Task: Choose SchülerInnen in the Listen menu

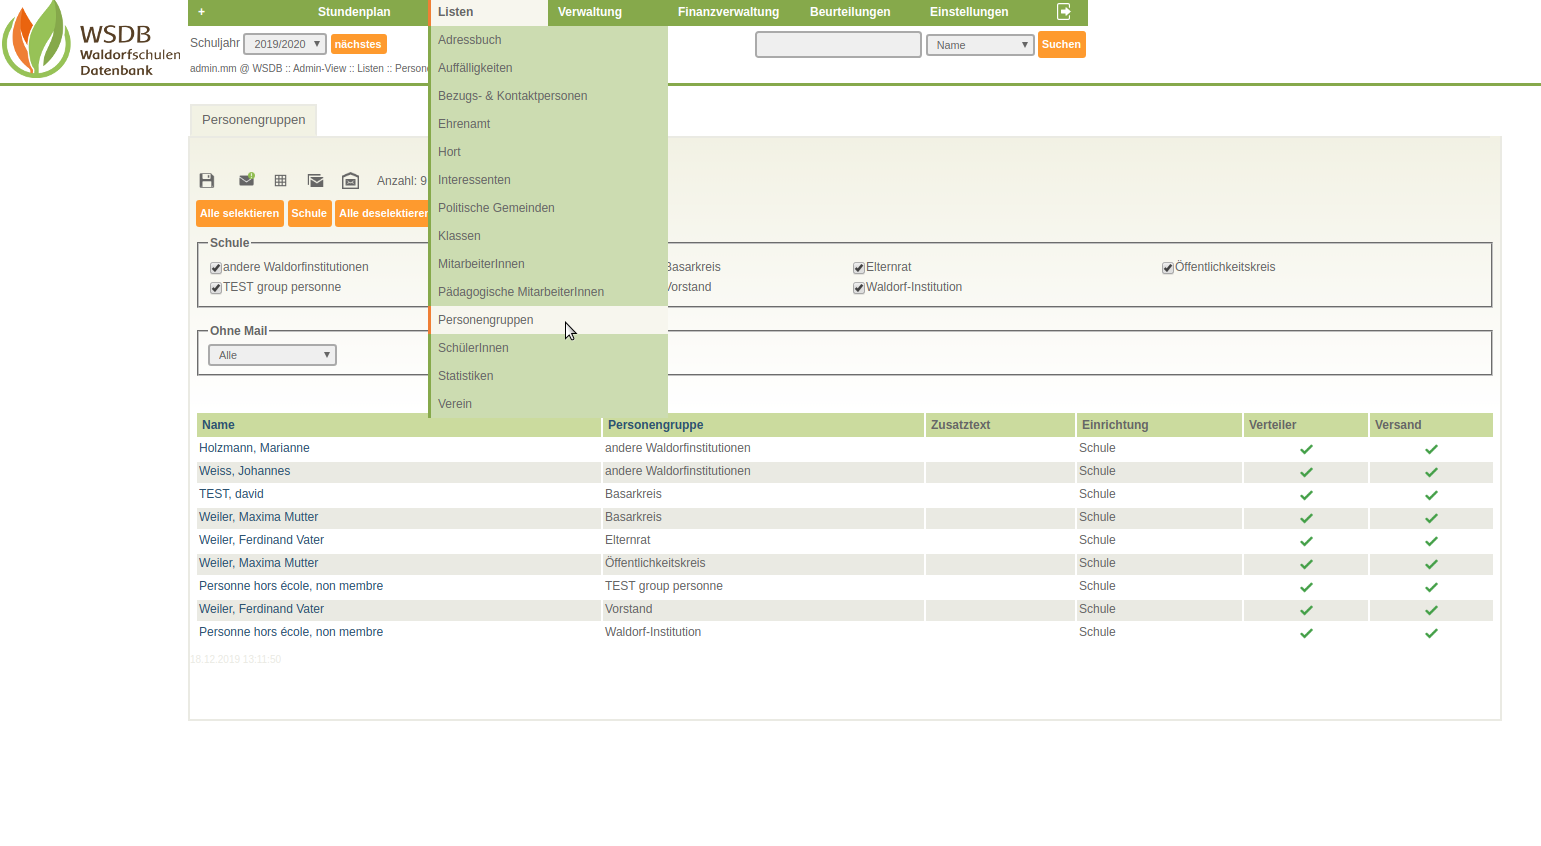Action: pos(473,348)
